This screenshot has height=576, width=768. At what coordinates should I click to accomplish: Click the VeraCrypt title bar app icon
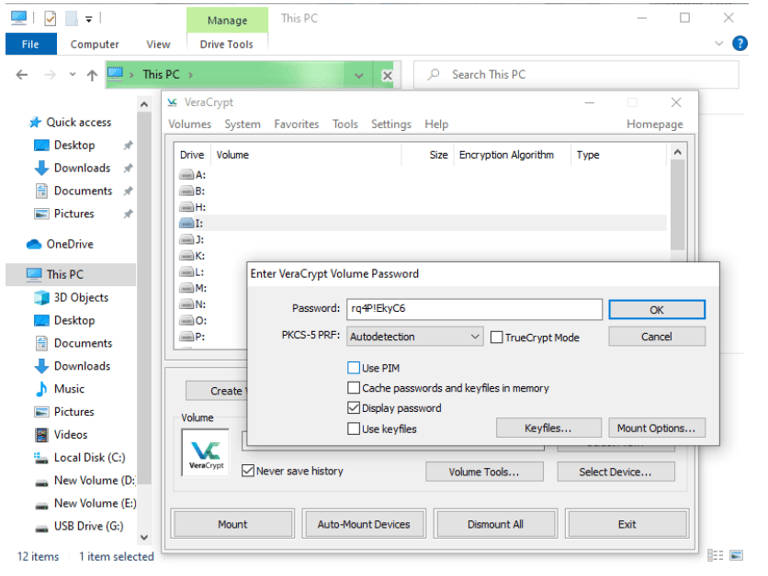click(x=172, y=102)
